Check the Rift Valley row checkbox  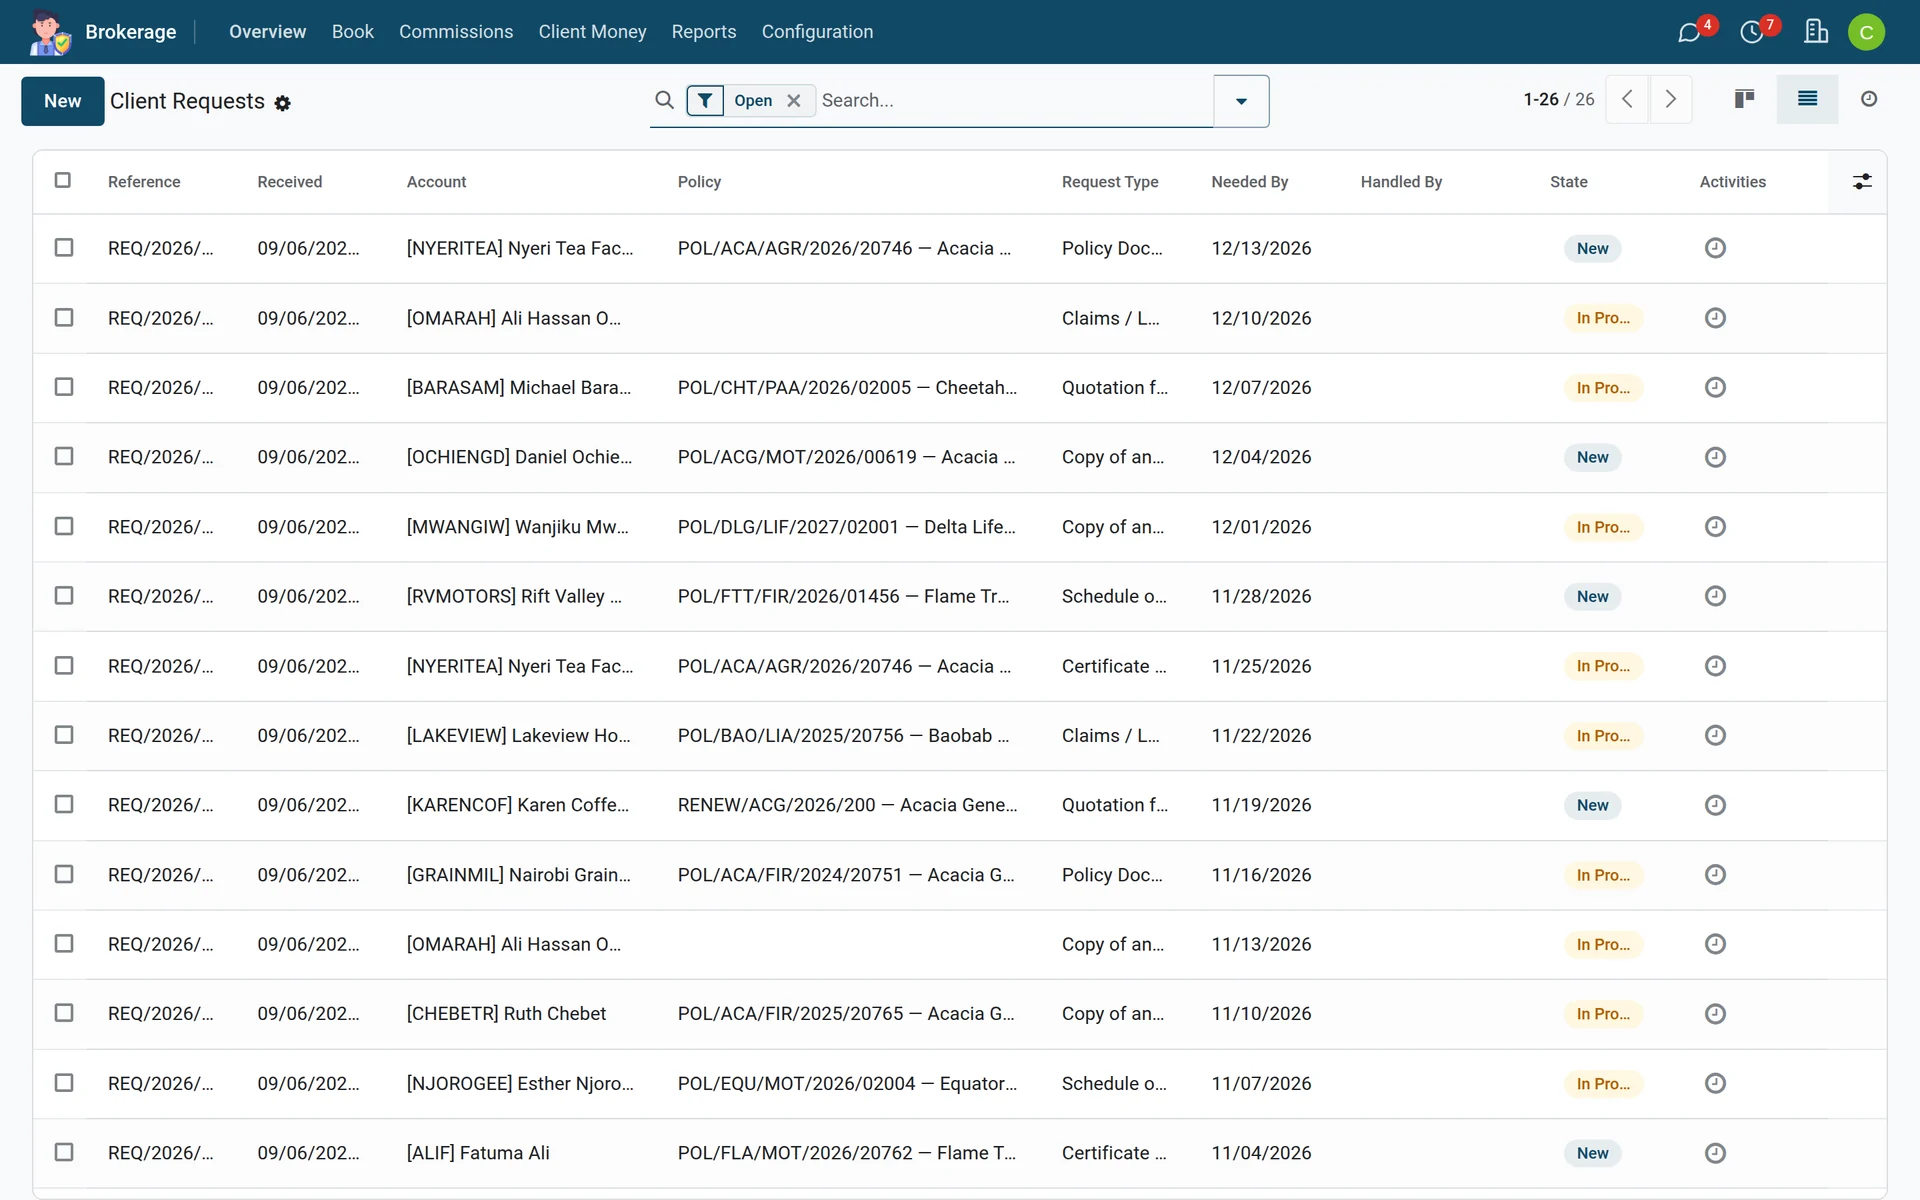coord(64,595)
